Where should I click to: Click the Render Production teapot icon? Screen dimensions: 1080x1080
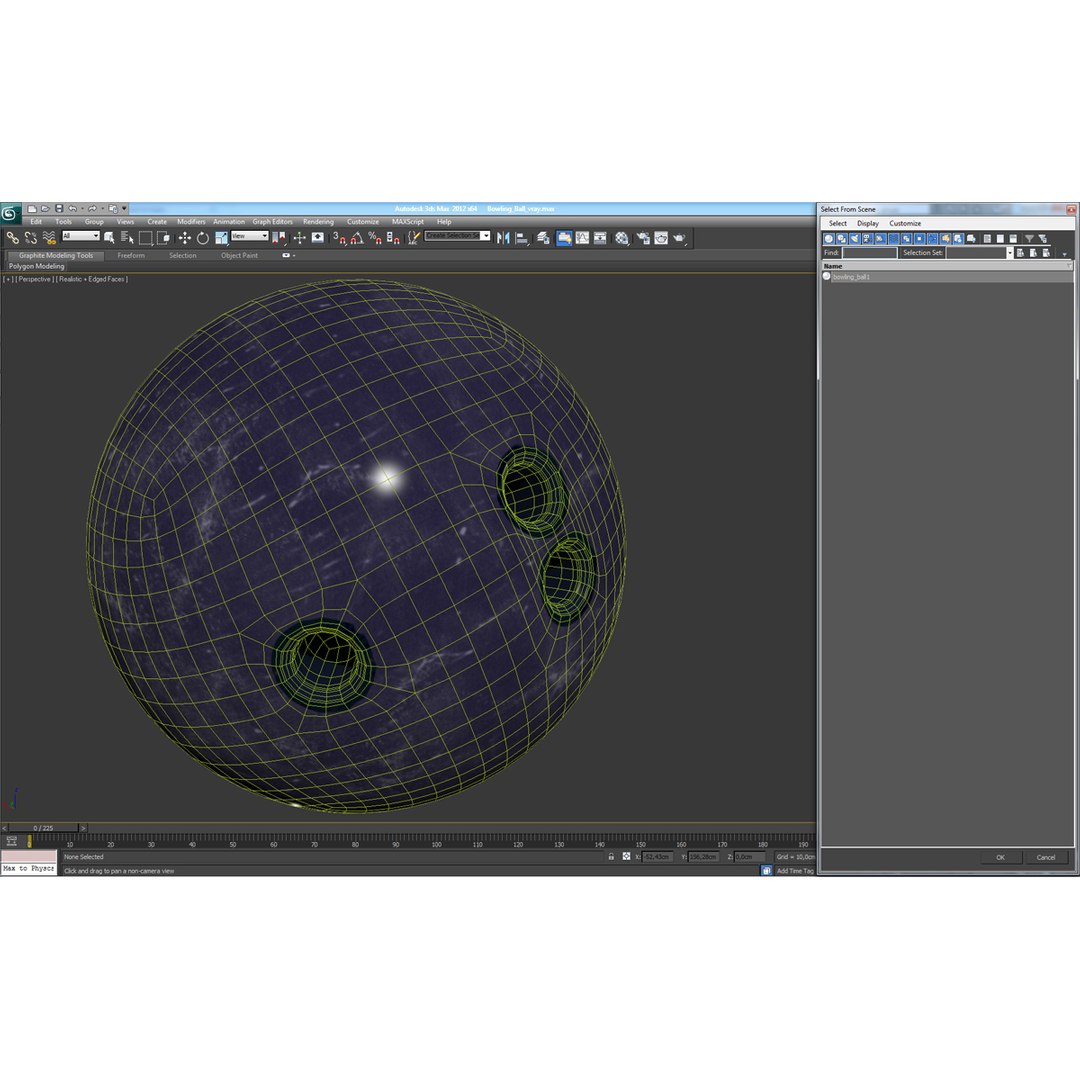pyautogui.click(x=680, y=238)
